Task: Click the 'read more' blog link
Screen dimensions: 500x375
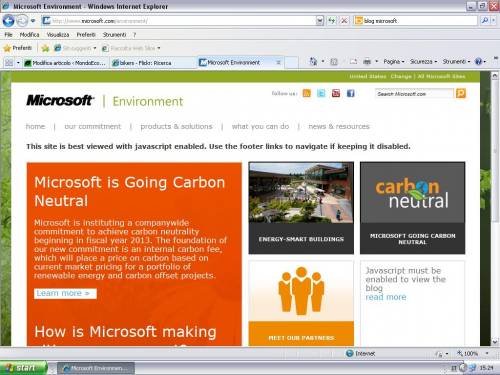Action: (x=386, y=297)
